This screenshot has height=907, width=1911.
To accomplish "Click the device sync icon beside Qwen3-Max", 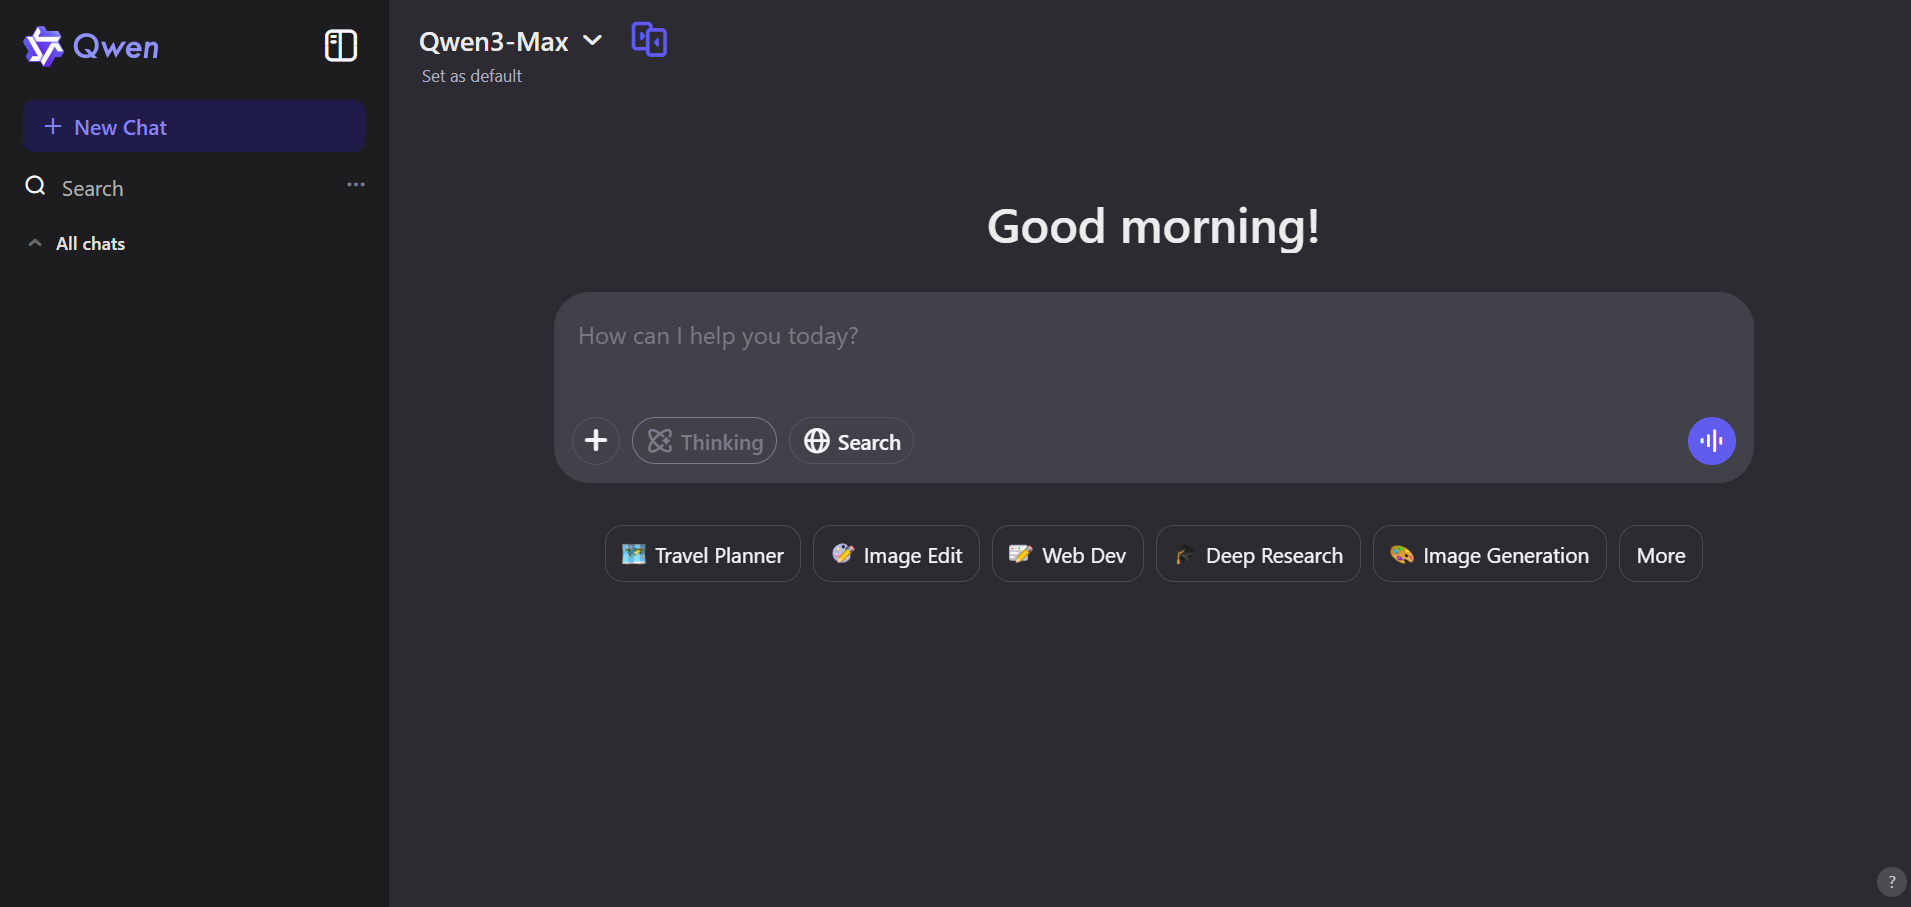I will 648,39.
